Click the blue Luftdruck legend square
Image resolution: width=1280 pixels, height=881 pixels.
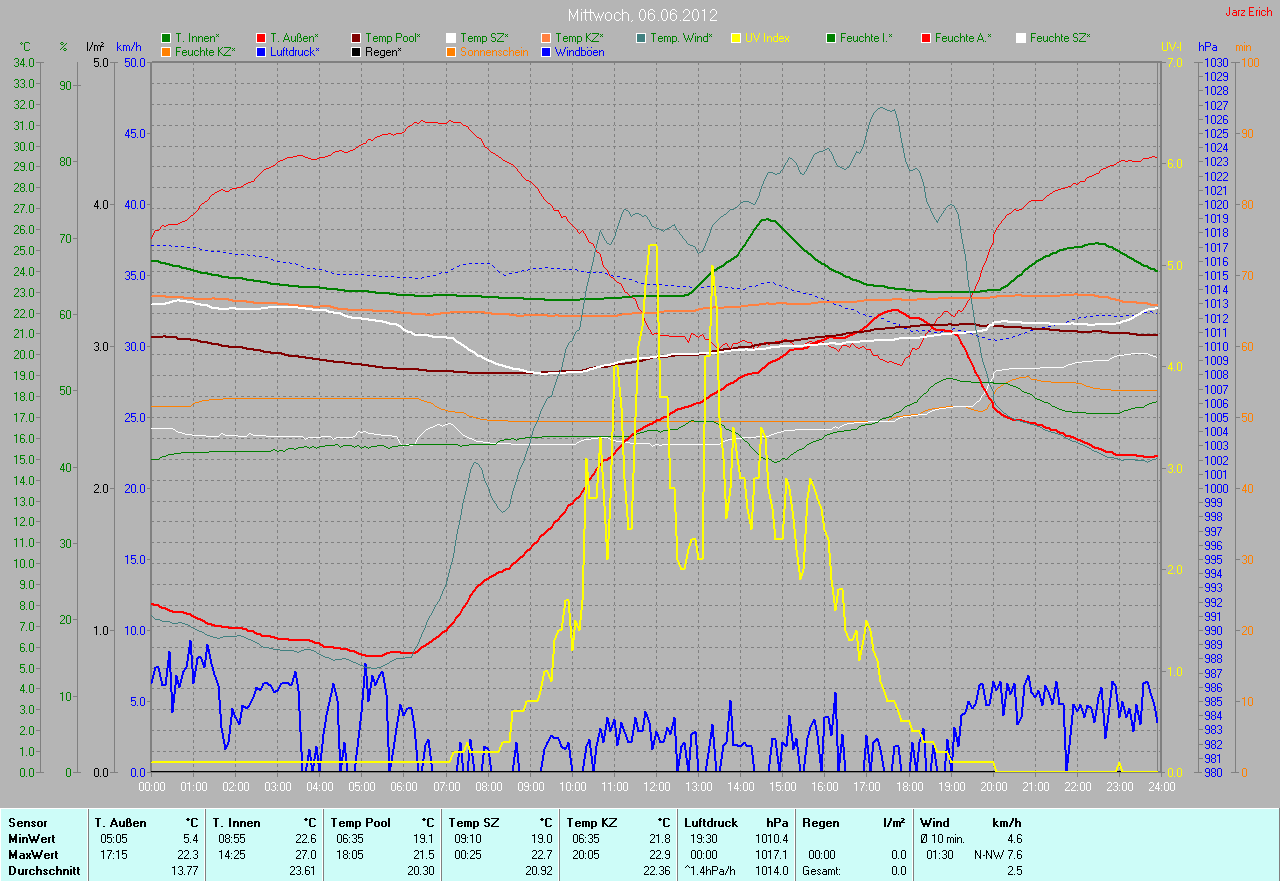tap(261, 51)
